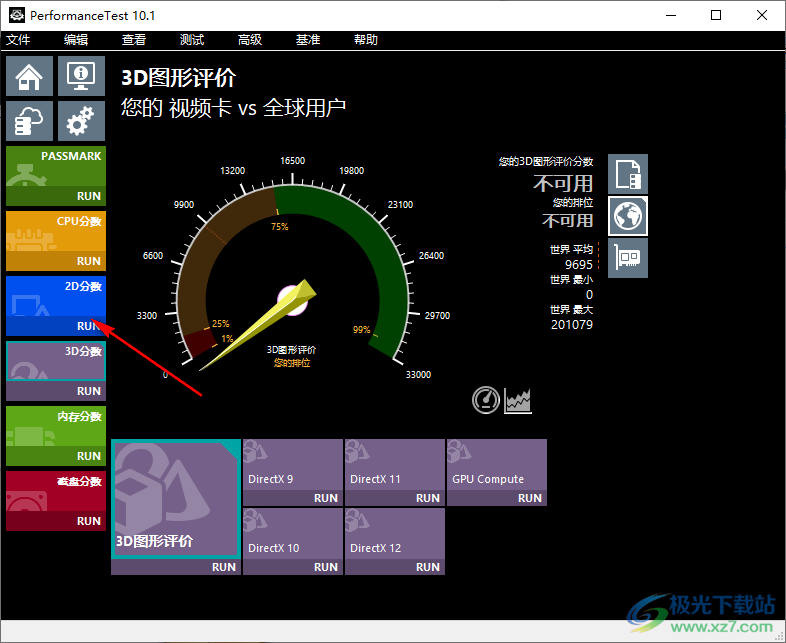Viewport: 786px width, 643px height.
Task: Select the CPU分数 tile
Action: [x=56, y=231]
